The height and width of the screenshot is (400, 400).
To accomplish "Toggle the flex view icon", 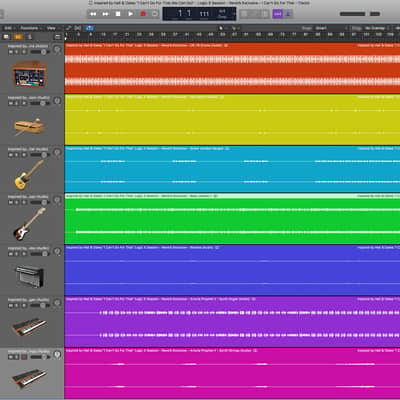I will (78, 28).
